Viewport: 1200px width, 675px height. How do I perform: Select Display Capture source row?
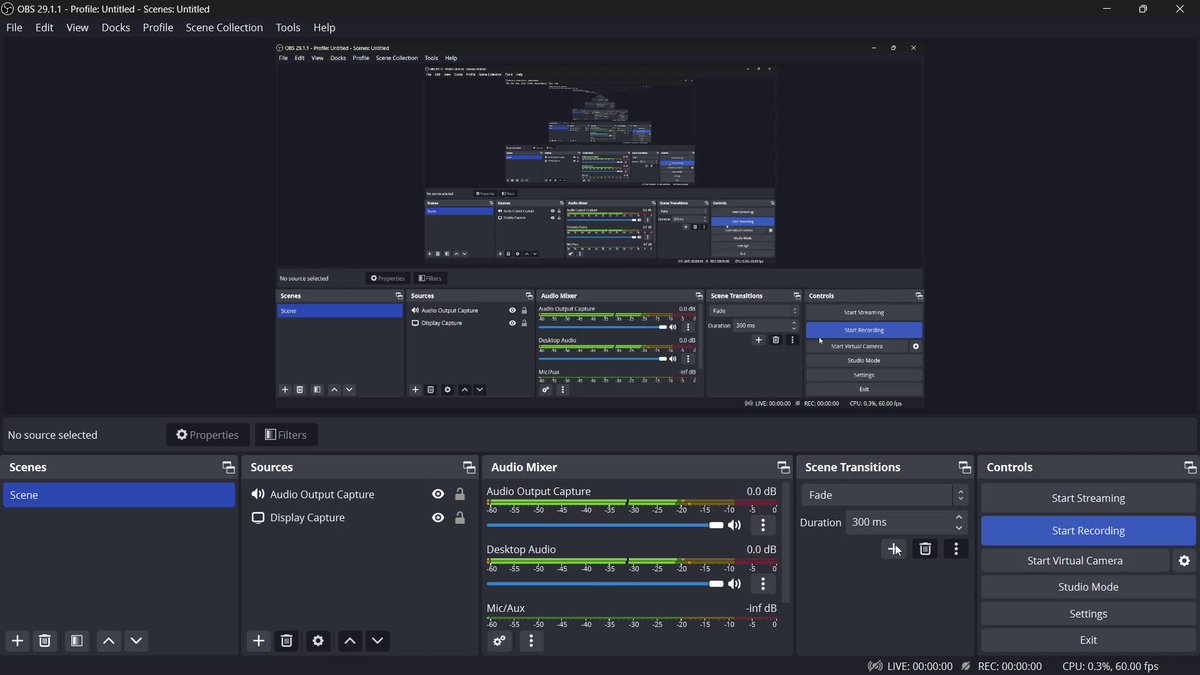point(358,518)
